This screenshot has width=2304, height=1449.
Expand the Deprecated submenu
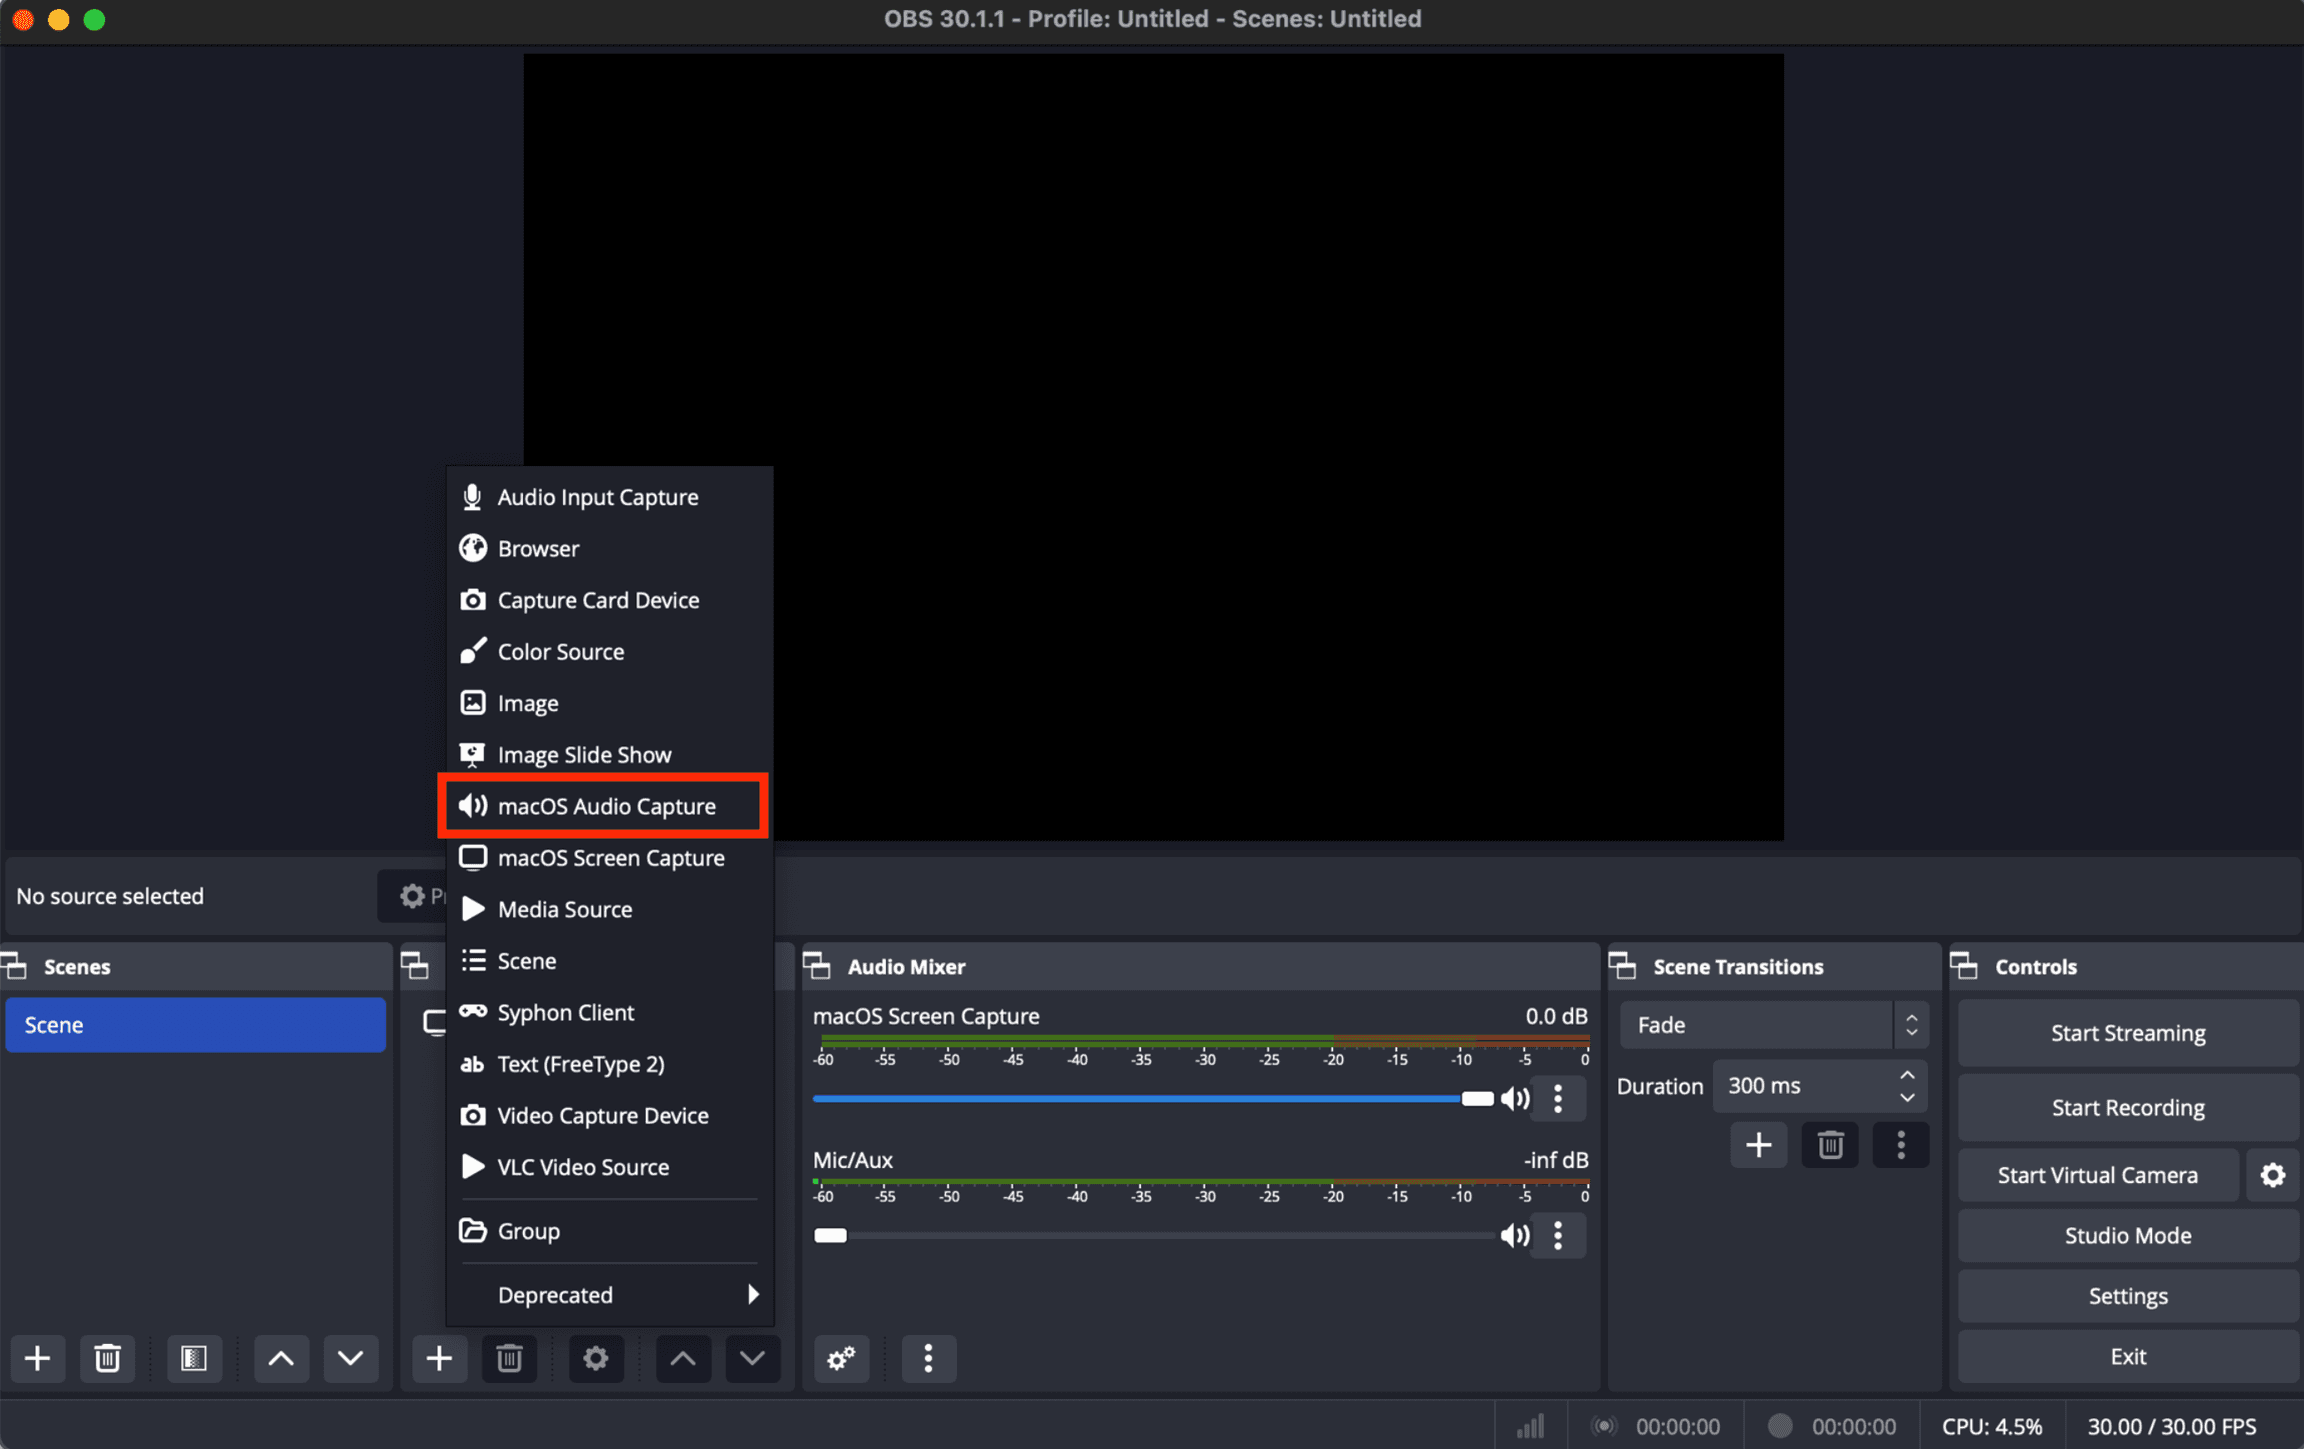coord(610,1295)
